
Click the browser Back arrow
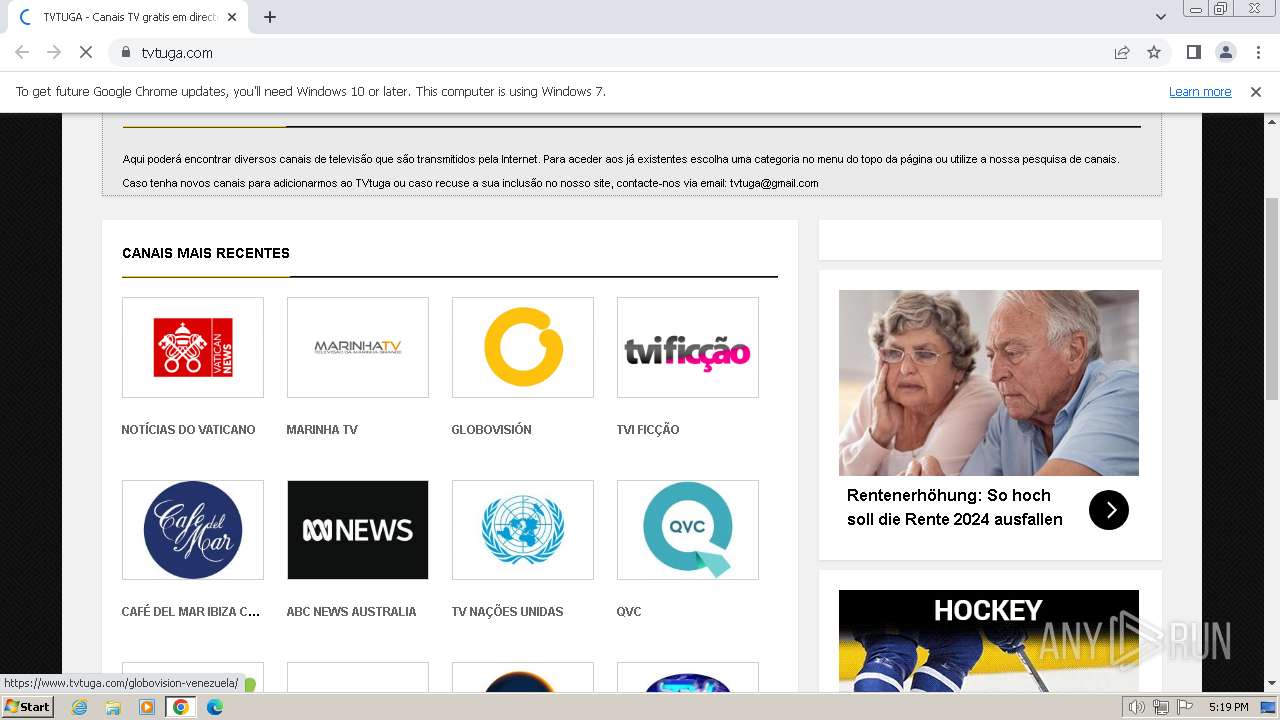pyautogui.click(x=22, y=52)
